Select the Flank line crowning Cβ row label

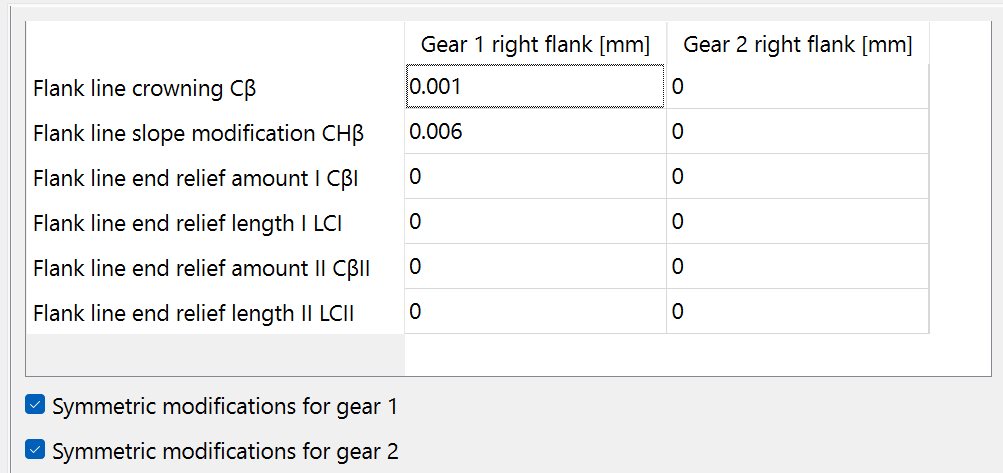145,88
